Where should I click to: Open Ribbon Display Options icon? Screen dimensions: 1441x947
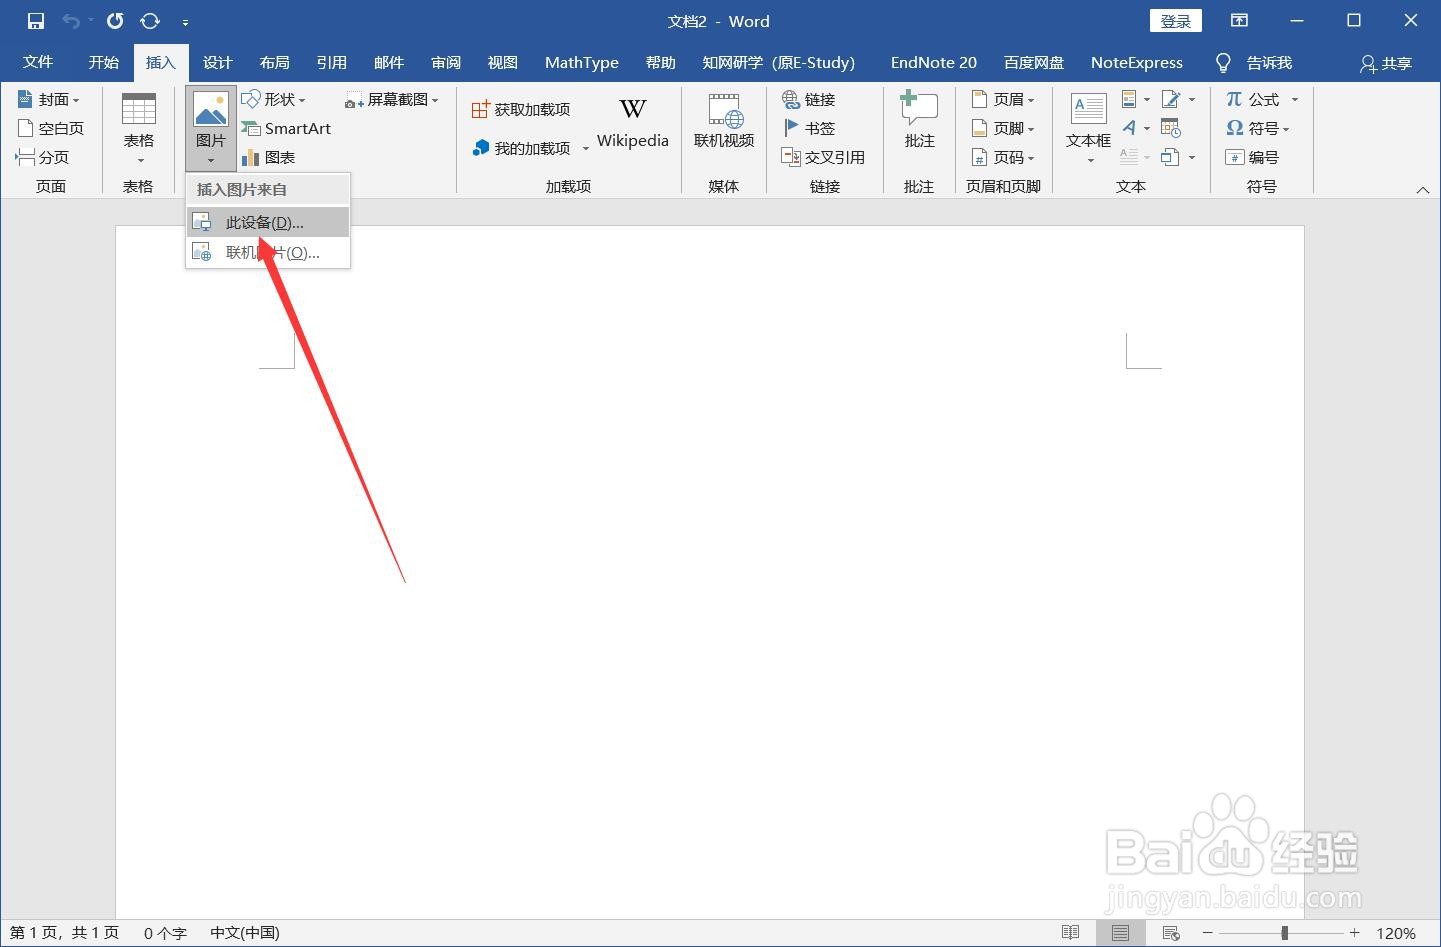(x=1239, y=21)
